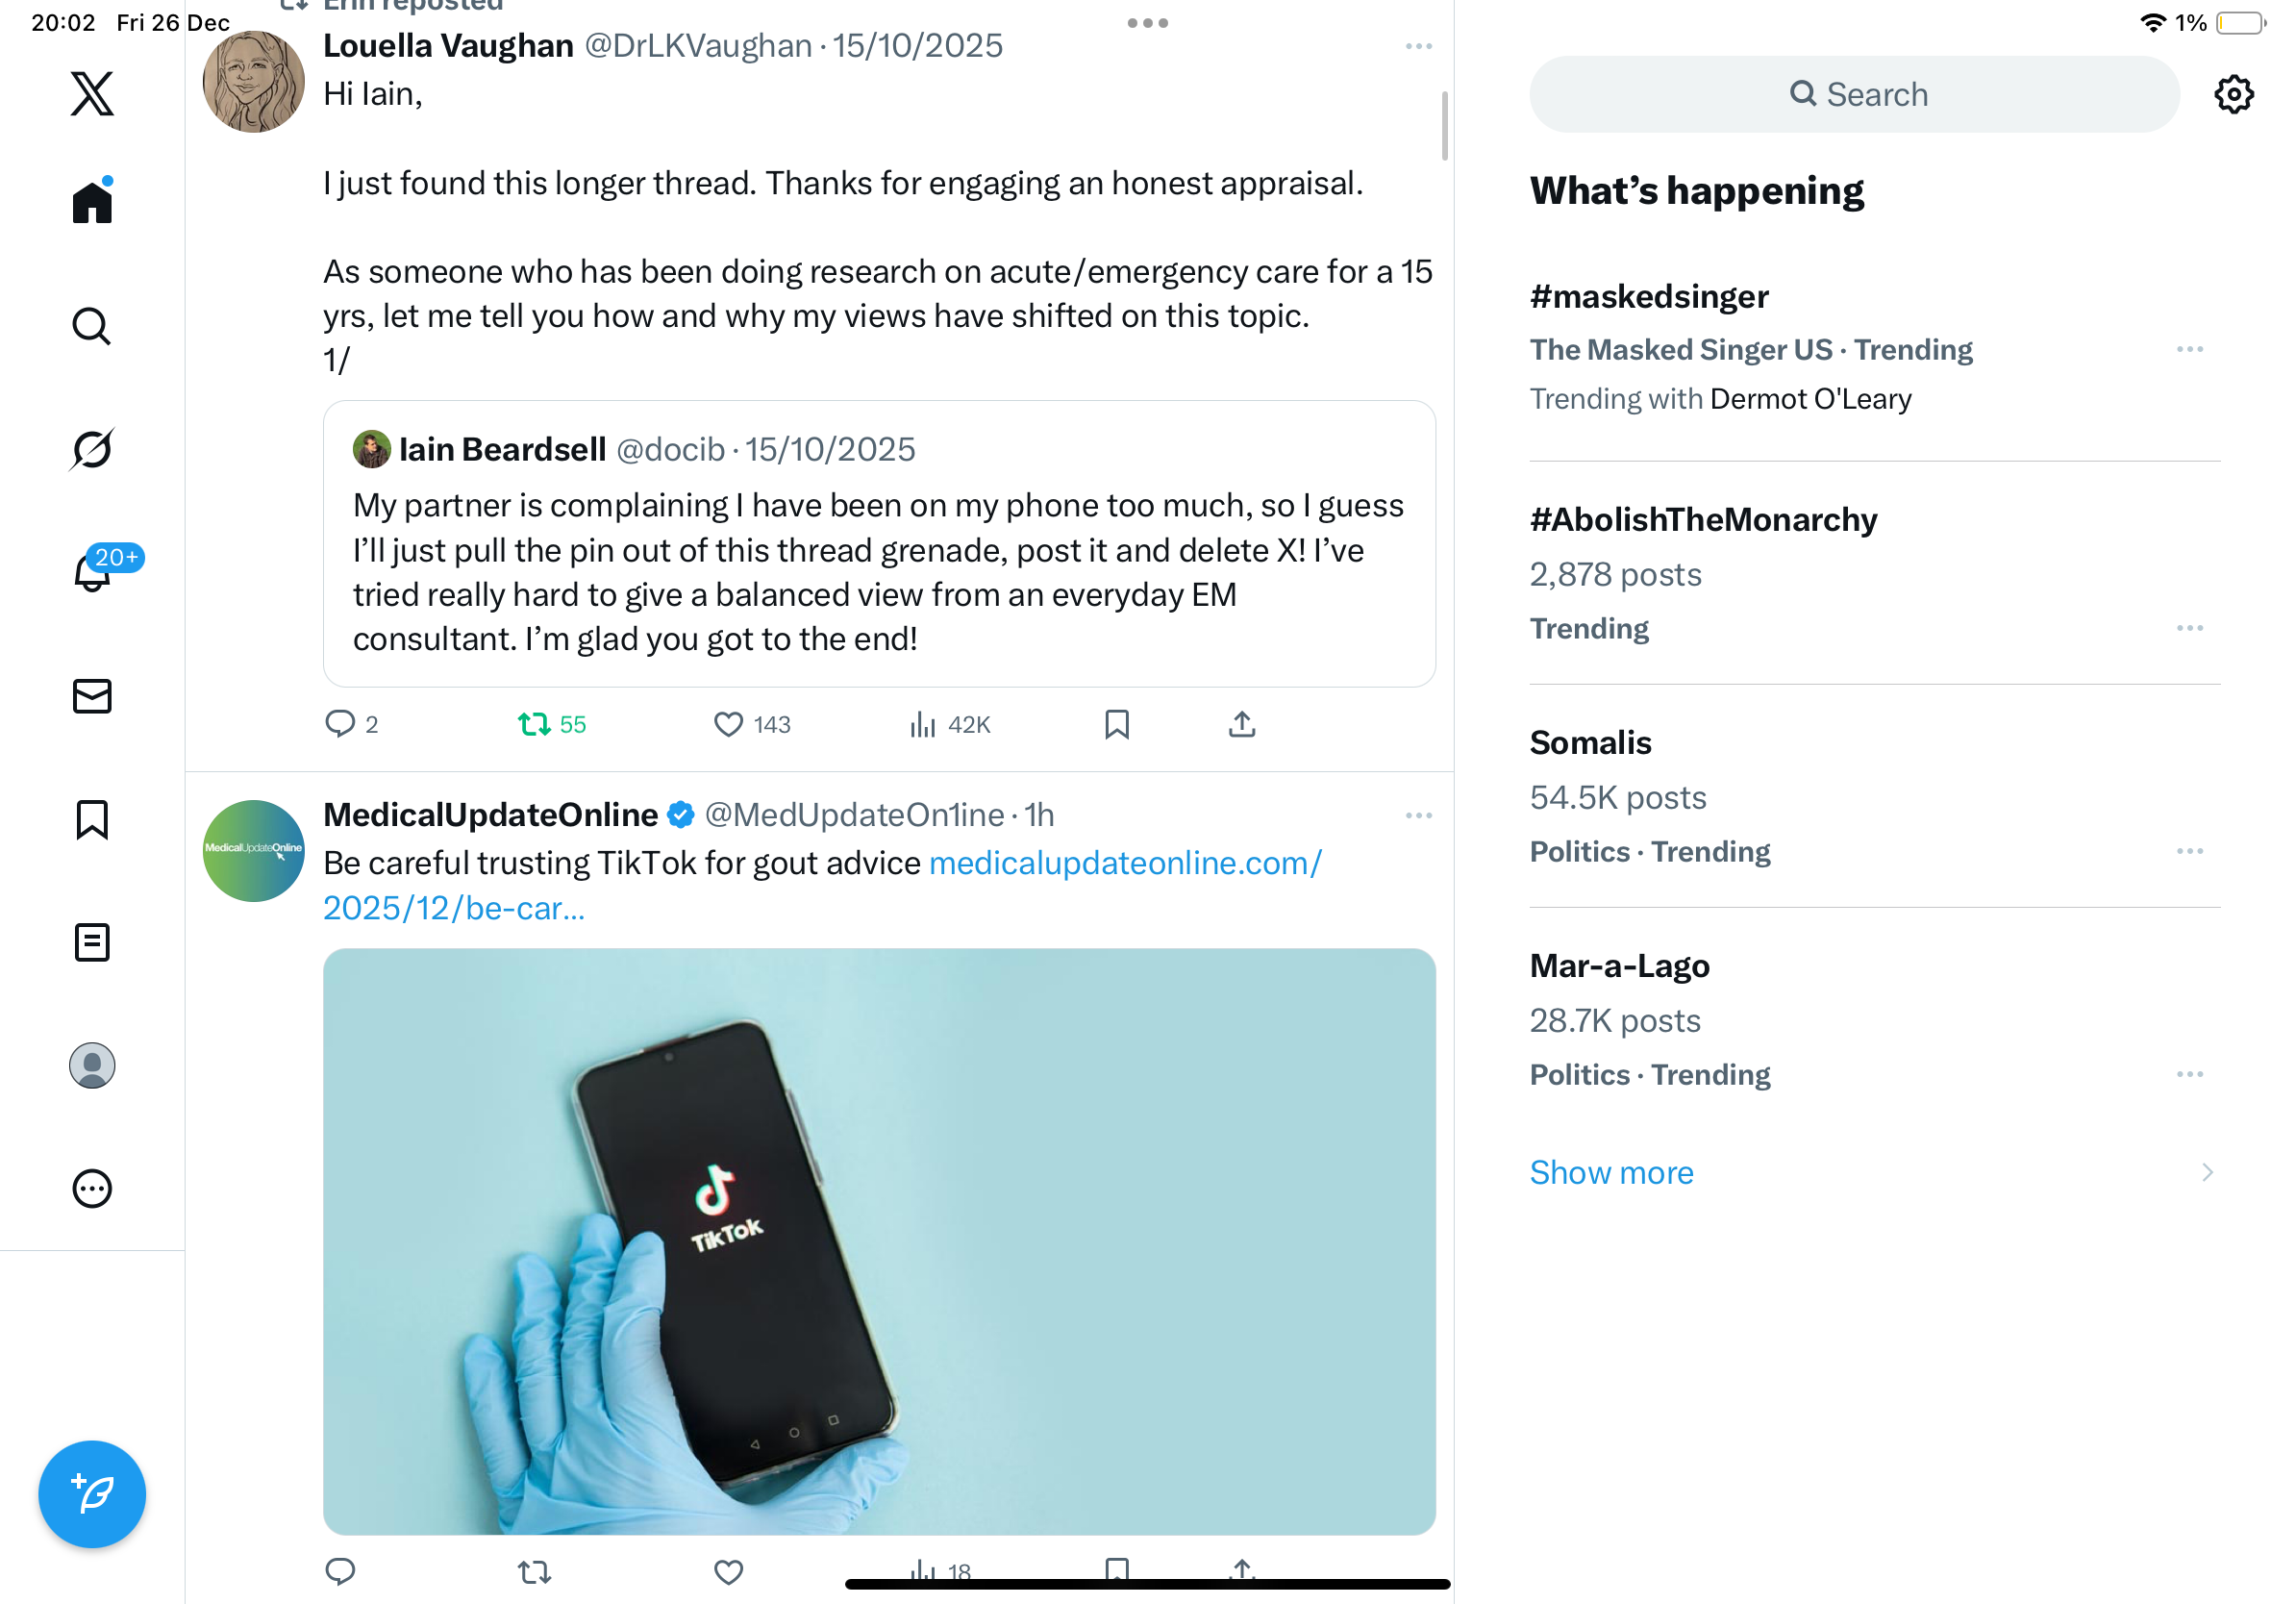This screenshot has height=1604, width=2296.
Task: Bookmark Louella Vaughan's post
Action: (1117, 724)
